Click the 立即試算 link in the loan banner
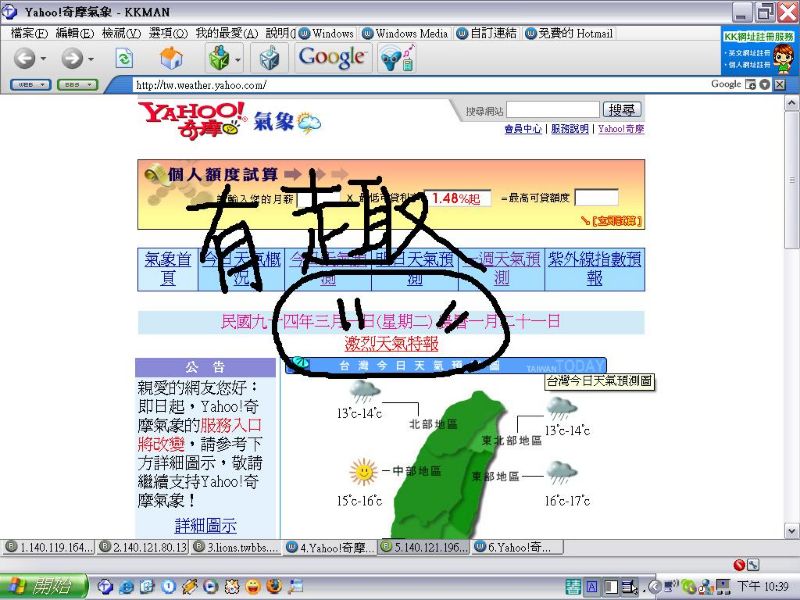Viewport: 800px width, 600px height. click(616, 221)
